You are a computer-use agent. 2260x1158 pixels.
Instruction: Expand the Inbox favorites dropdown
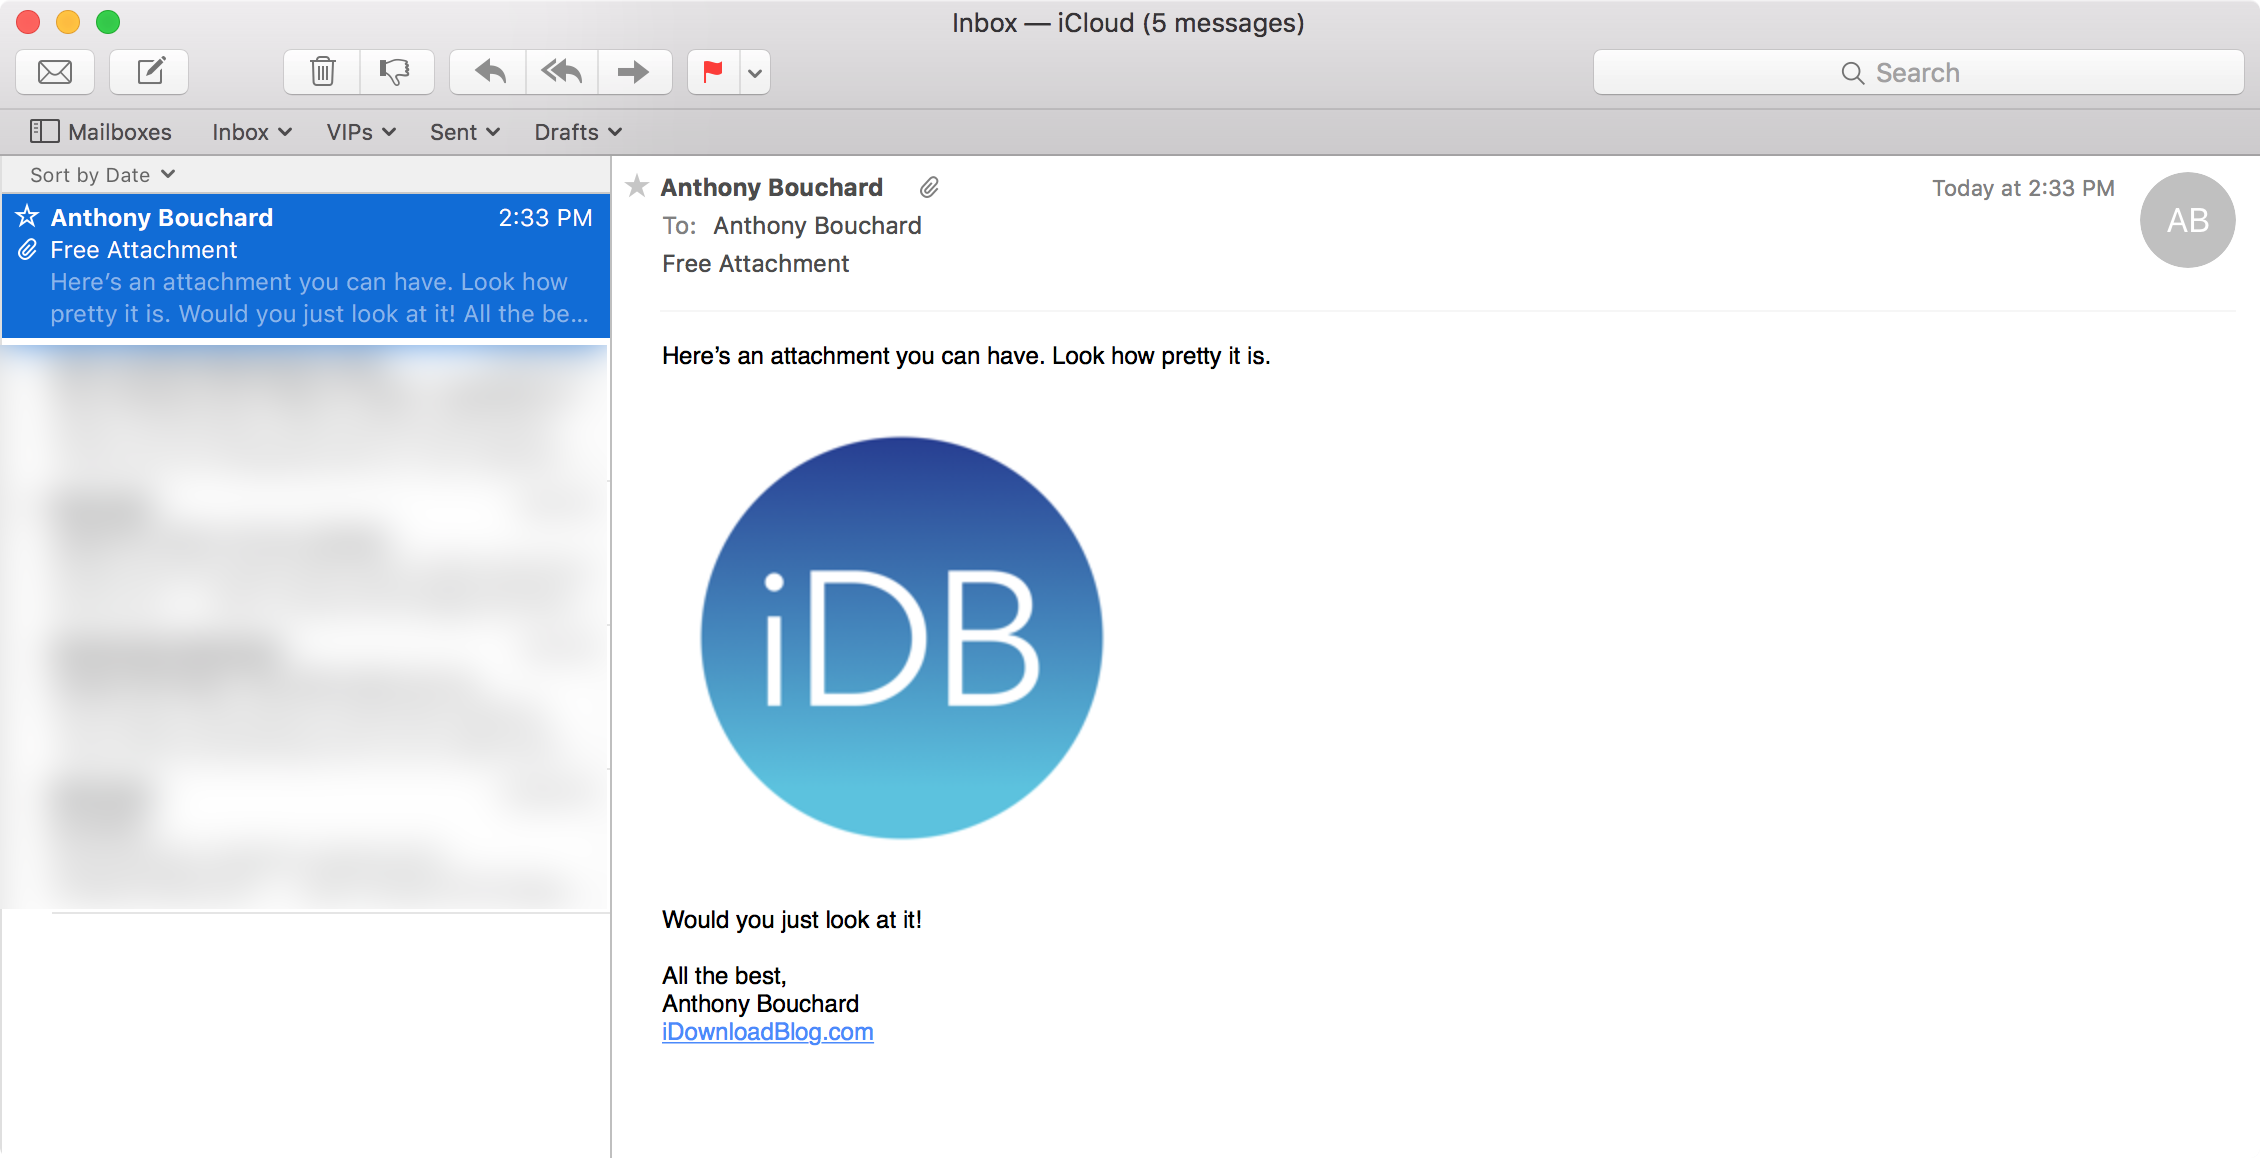250,131
